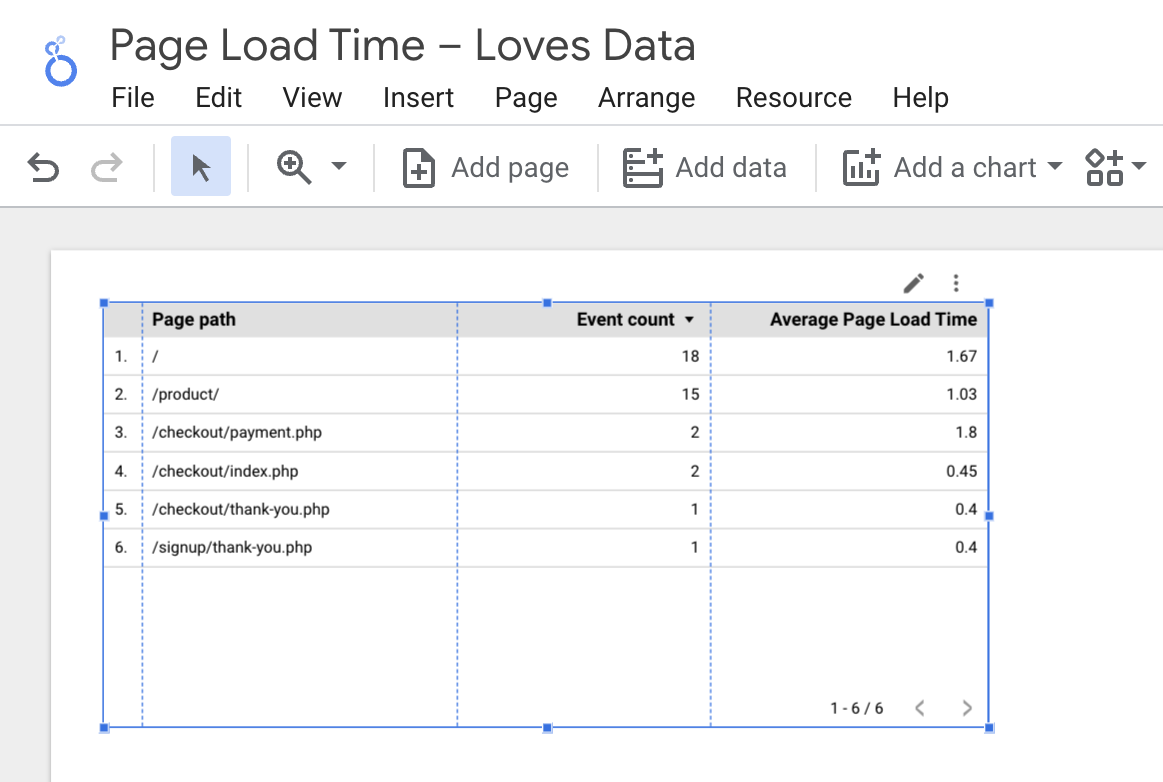The width and height of the screenshot is (1163, 782).
Task: Undo the last action
Action: (x=43, y=167)
